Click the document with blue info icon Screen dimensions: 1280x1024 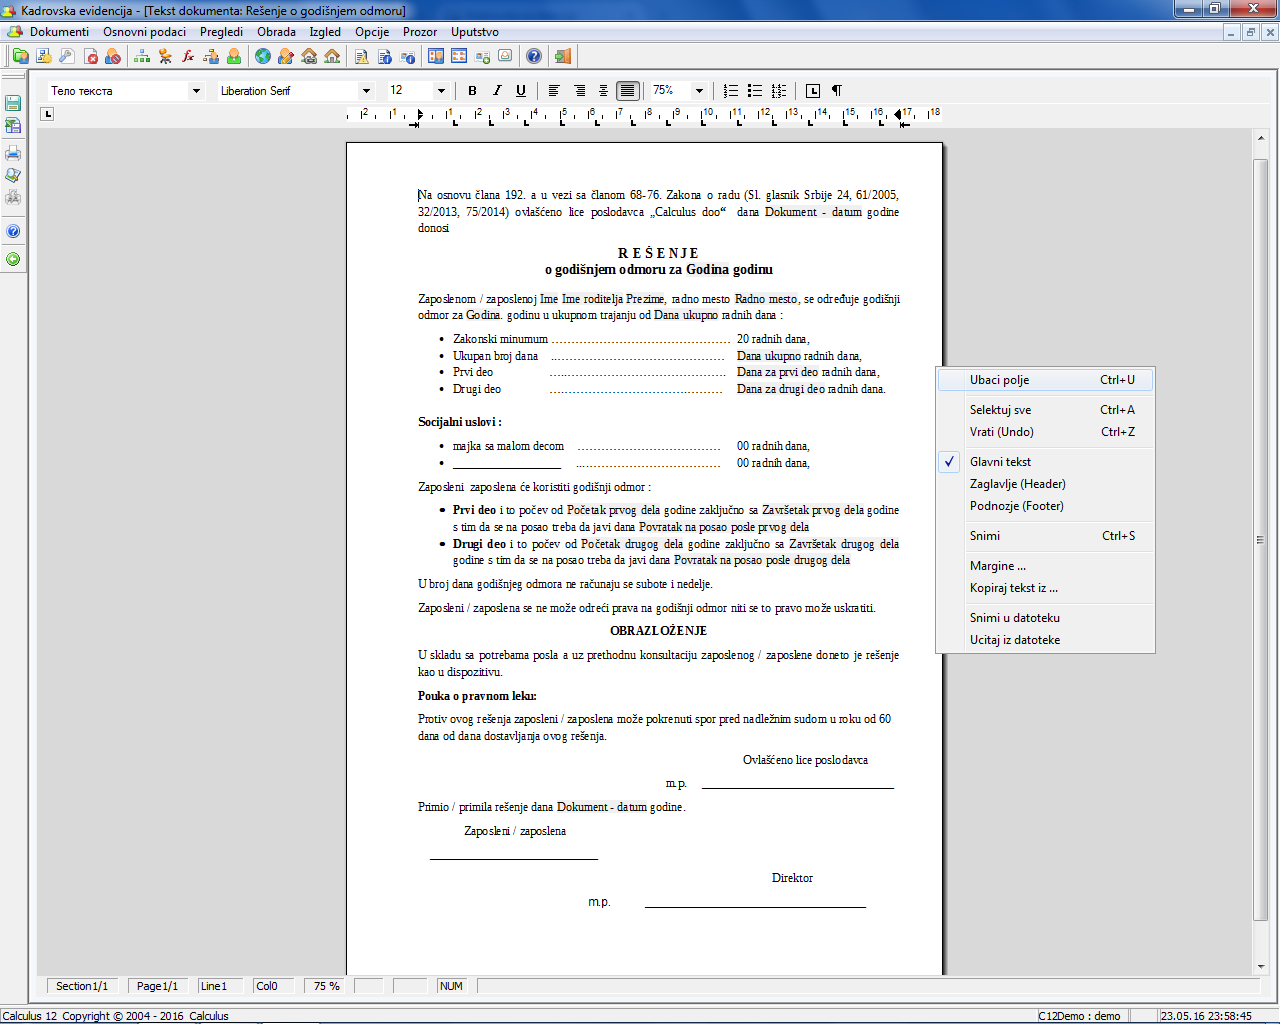coord(385,56)
